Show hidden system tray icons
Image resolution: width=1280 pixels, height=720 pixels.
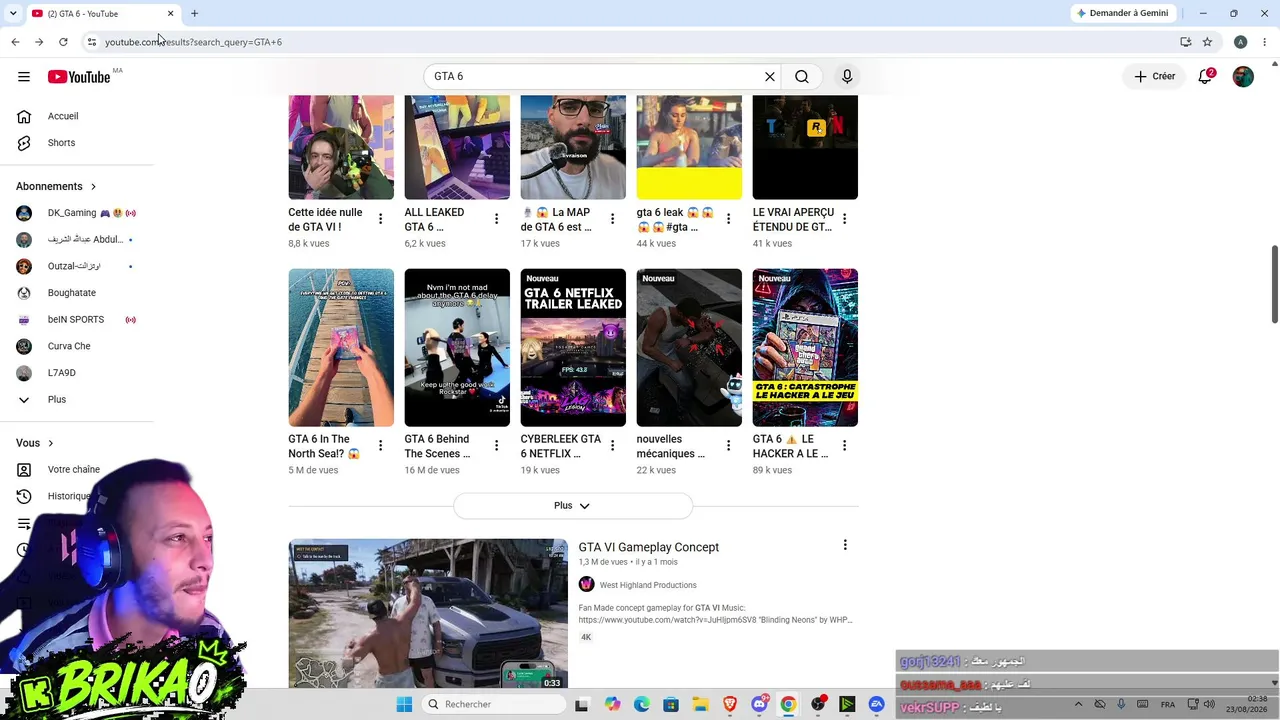(1078, 704)
